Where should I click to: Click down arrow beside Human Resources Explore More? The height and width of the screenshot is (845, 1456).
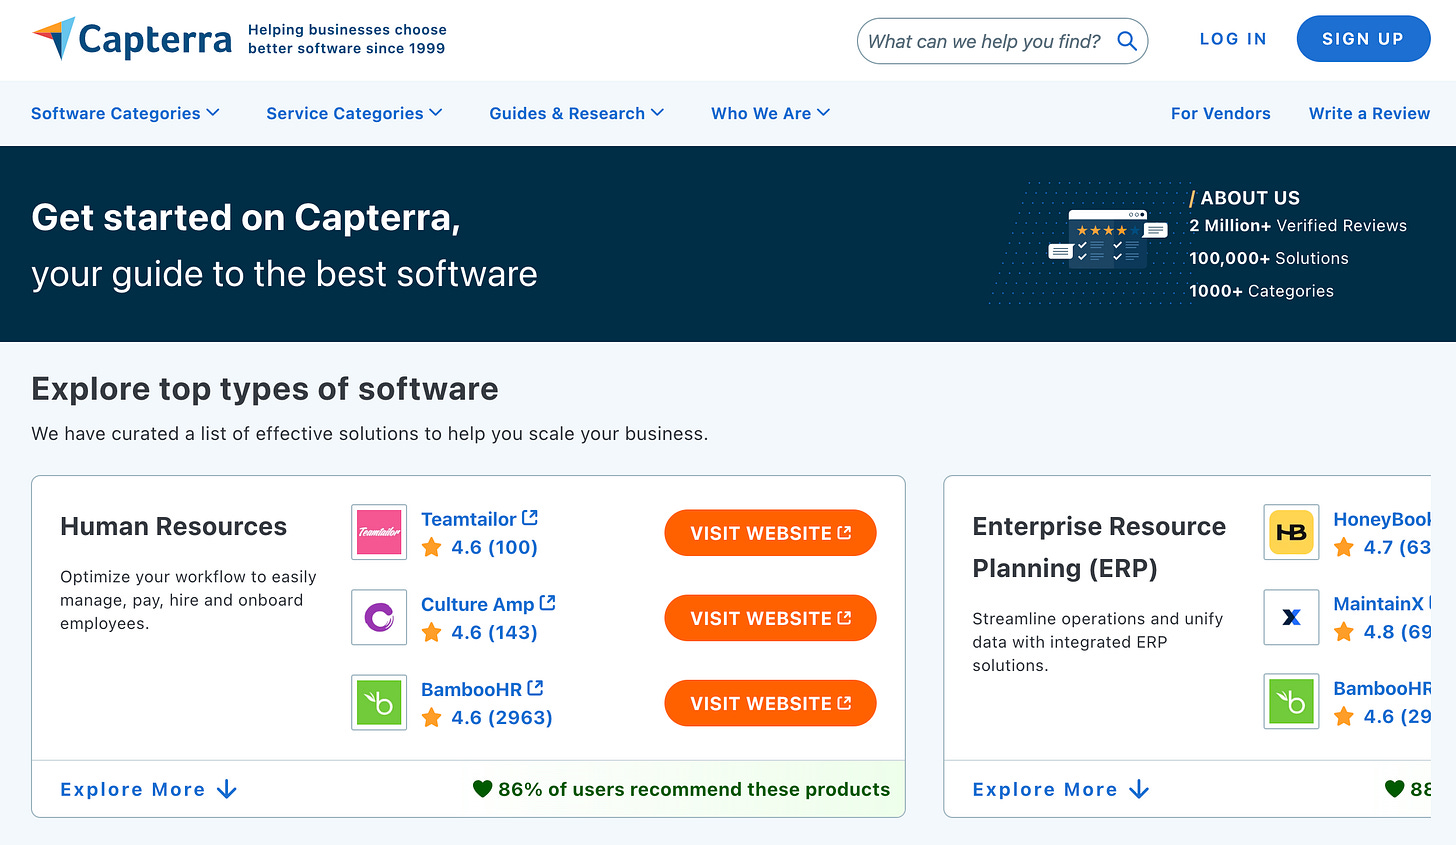pos(227,790)
